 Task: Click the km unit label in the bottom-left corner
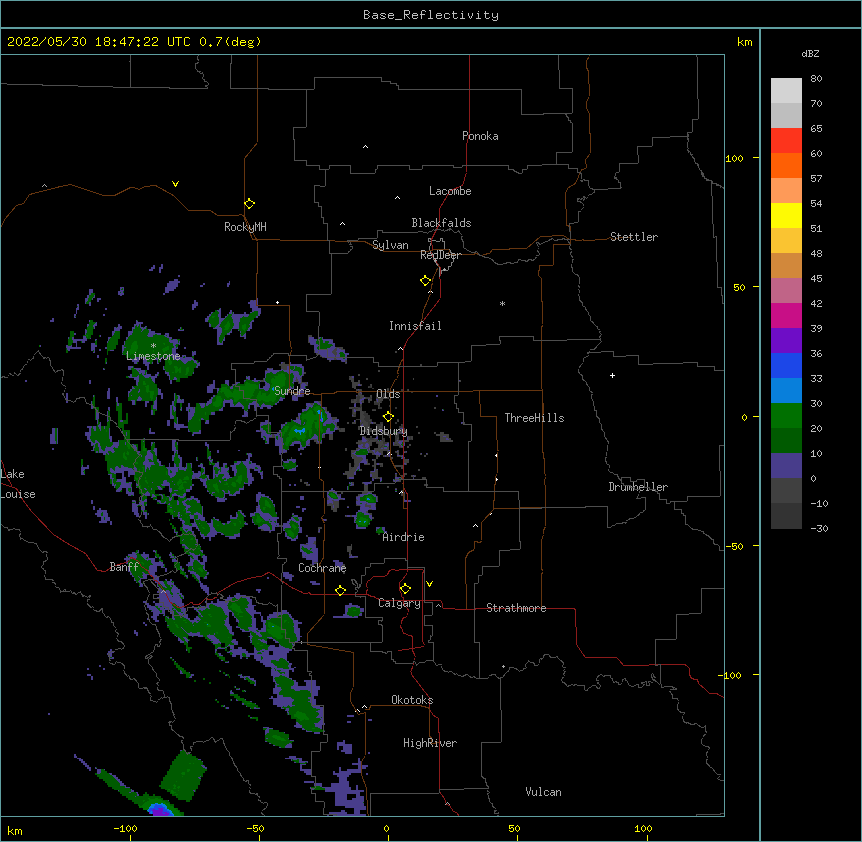[x=15, y=830]
